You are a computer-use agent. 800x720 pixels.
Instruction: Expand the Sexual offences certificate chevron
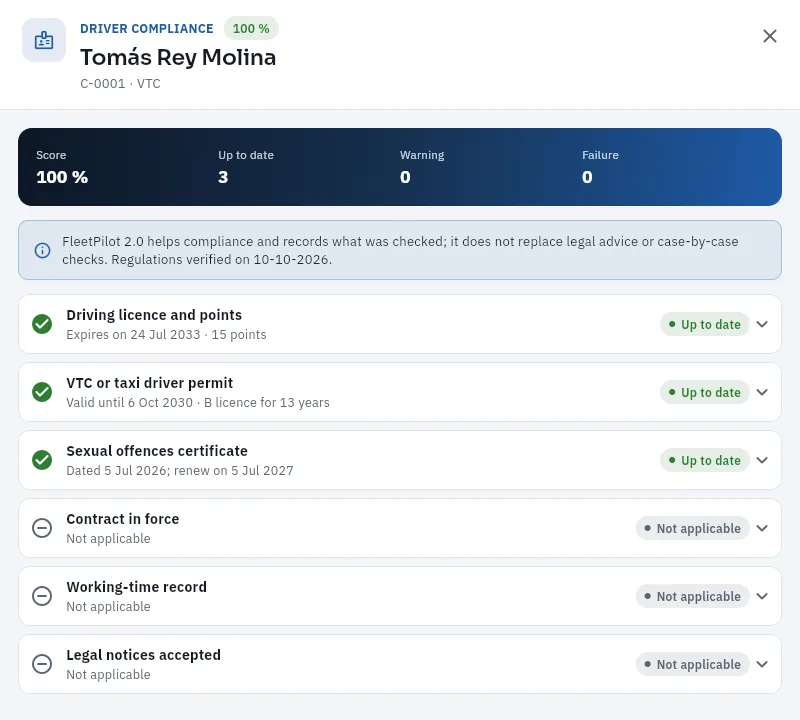762,460
